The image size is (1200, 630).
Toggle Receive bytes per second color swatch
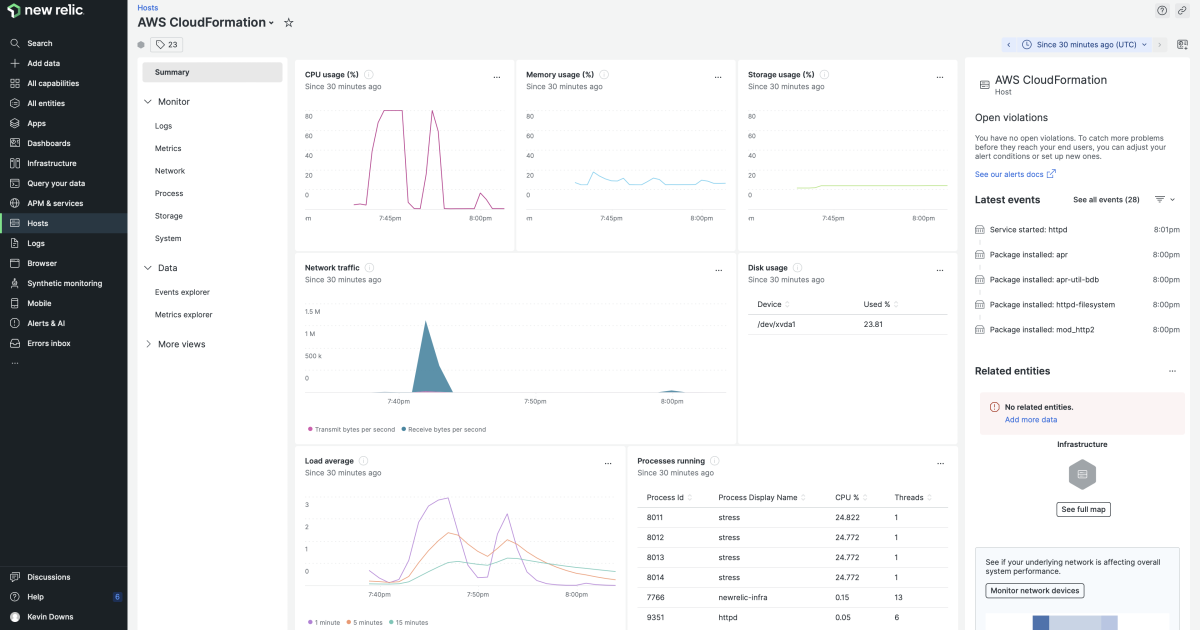(404, 429)
